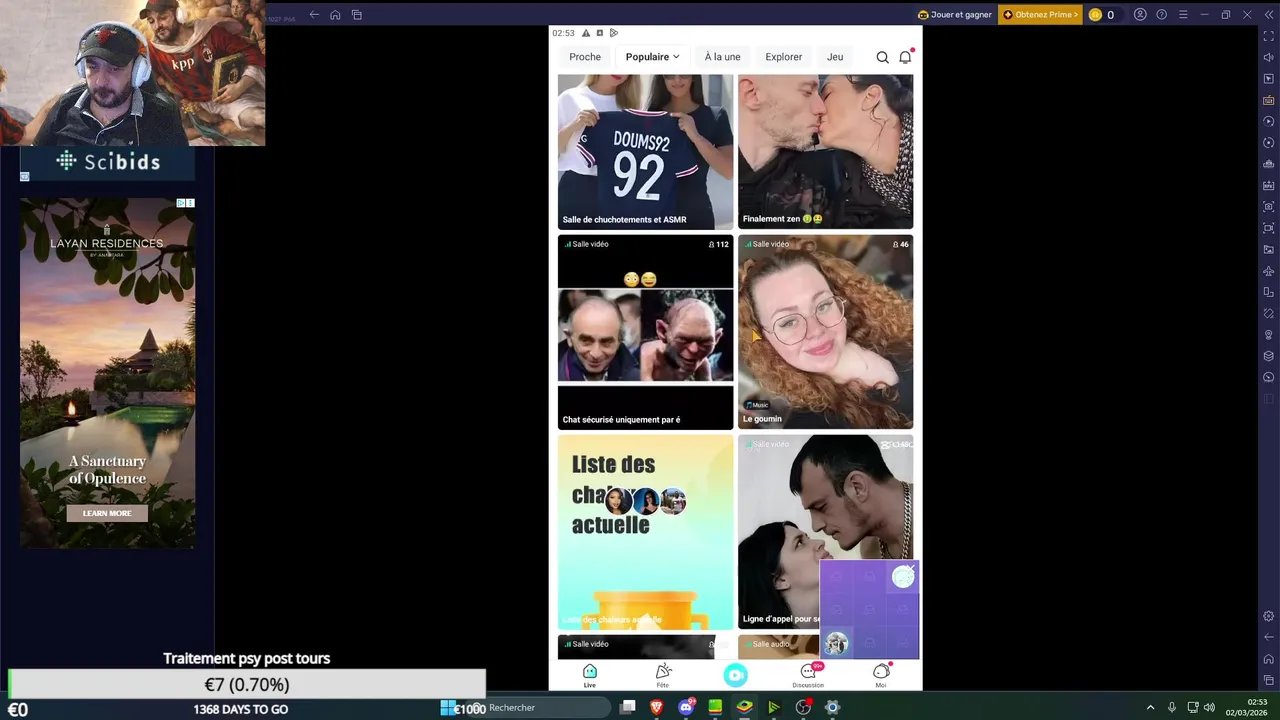1280x720 pixels.
Task: Click the microphone icon in system tray
Action: pos(1172,707)
